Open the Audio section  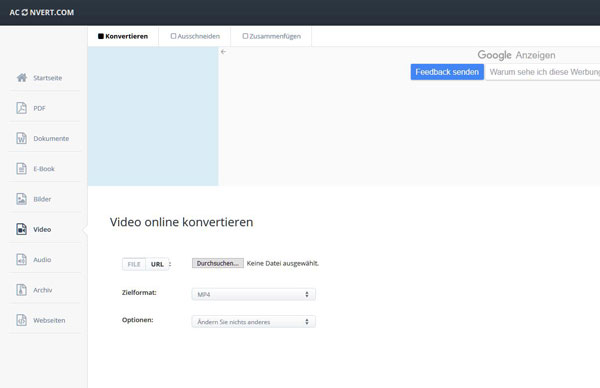42,259
